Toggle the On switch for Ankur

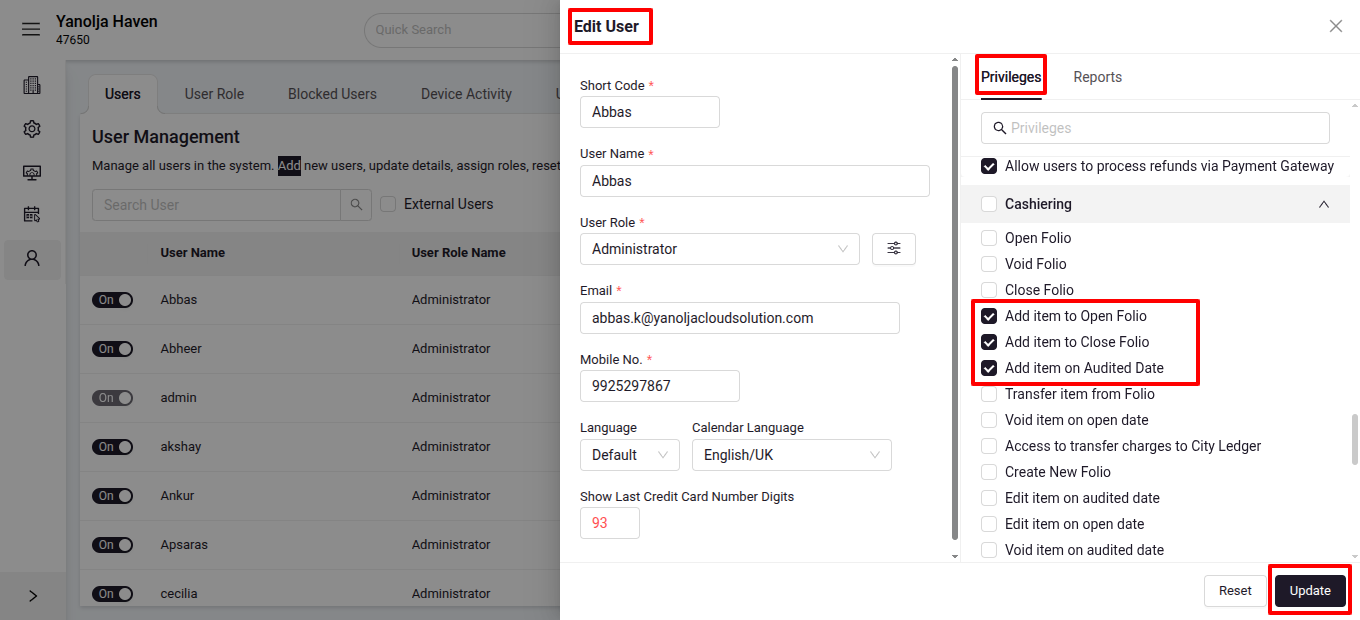pyautogui.click(x=112, y=496)
